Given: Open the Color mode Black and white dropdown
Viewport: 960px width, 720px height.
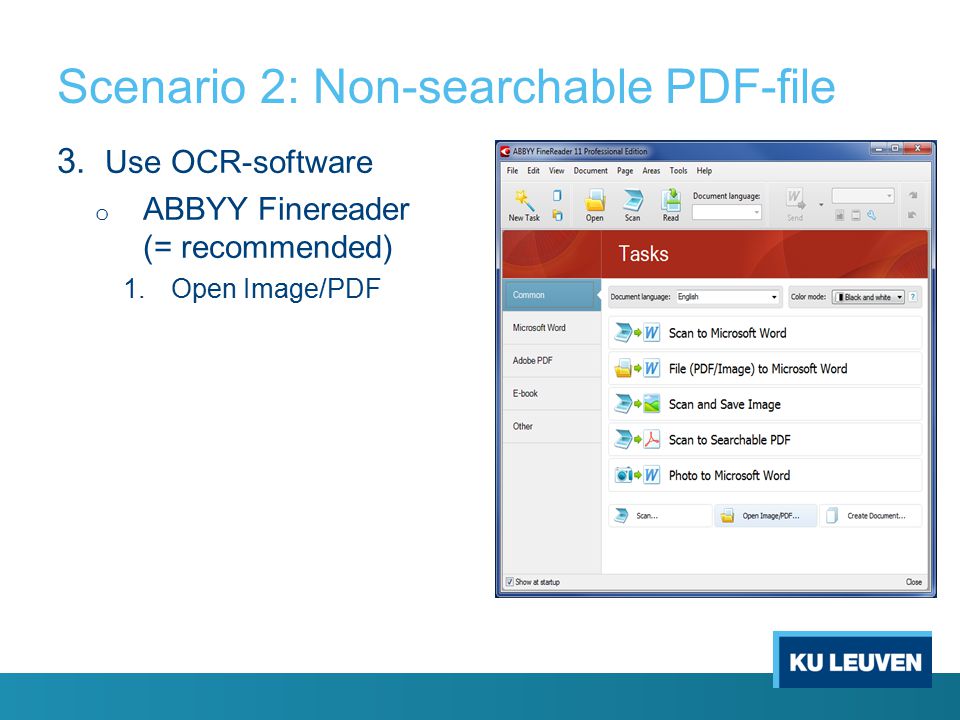Looking at the screenshot, I should 868,297.
